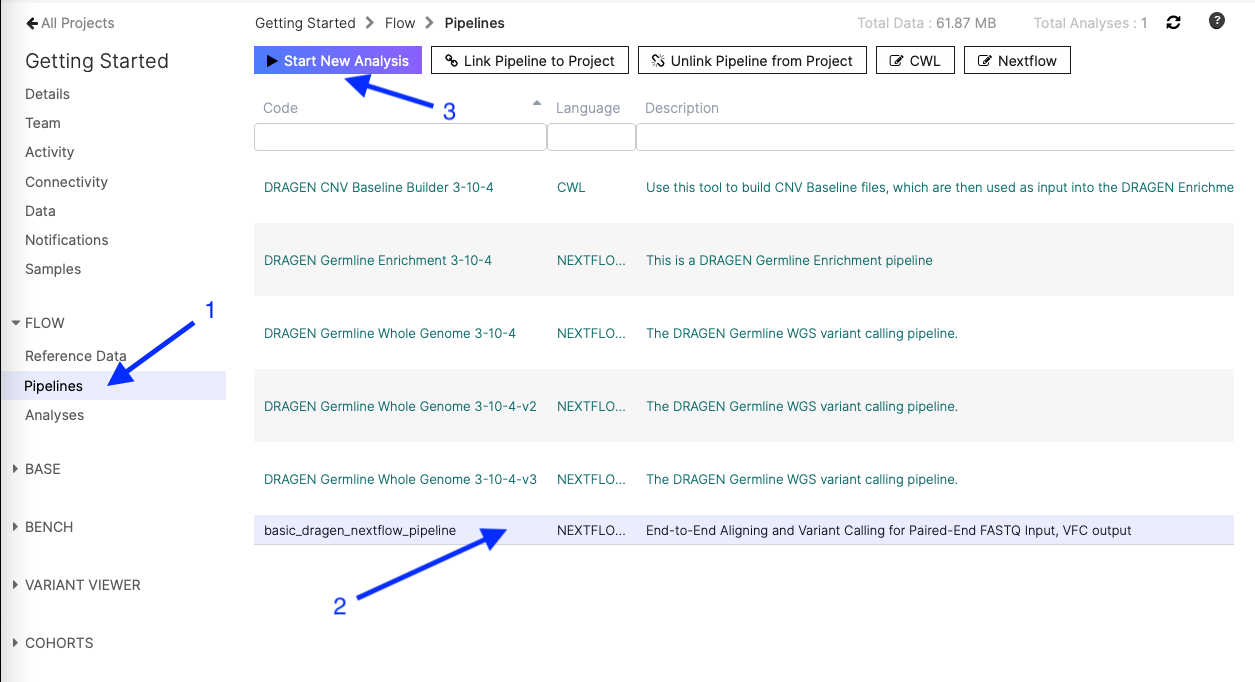Click the Code column sort arrow
1255x682 pixels.
tap(537, 103)
